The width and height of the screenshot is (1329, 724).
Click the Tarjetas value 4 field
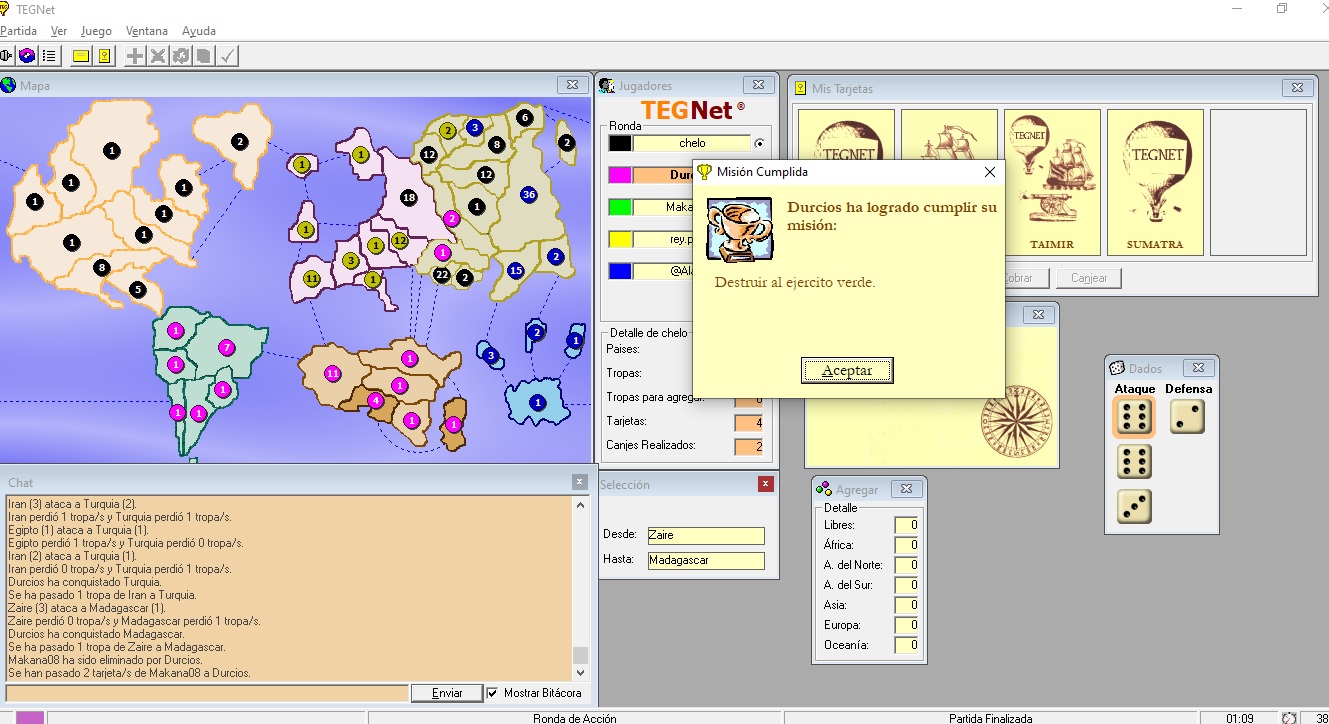point(748,422)
